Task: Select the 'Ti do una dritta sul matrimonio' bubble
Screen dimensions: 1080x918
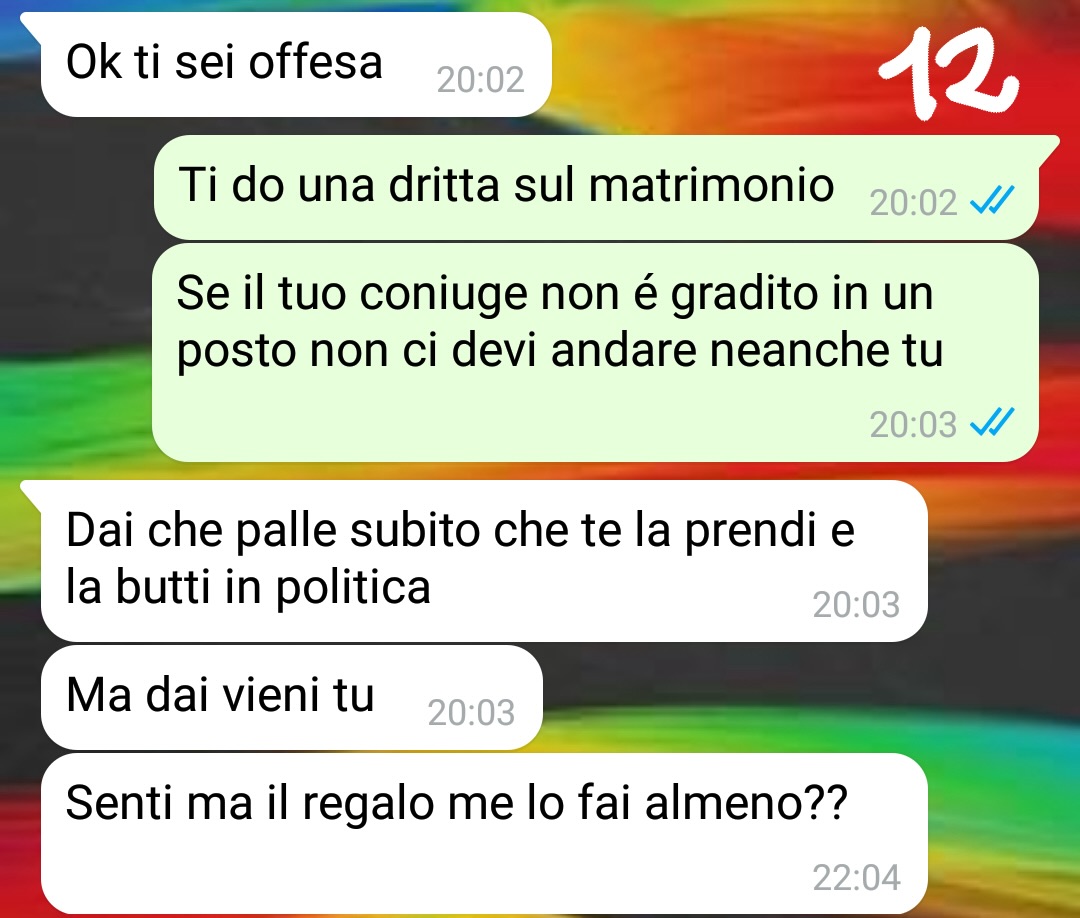Action: coord(596,188)
